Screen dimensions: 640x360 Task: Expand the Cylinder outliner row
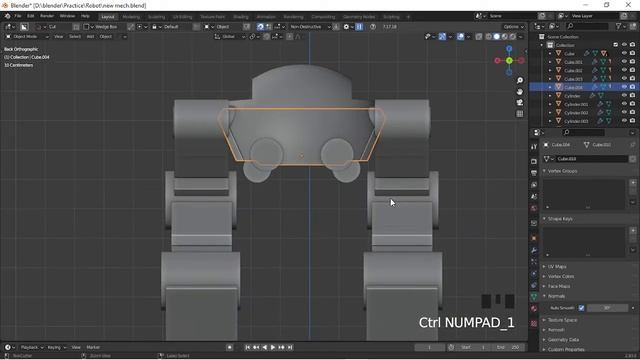[x=550, y=96]
